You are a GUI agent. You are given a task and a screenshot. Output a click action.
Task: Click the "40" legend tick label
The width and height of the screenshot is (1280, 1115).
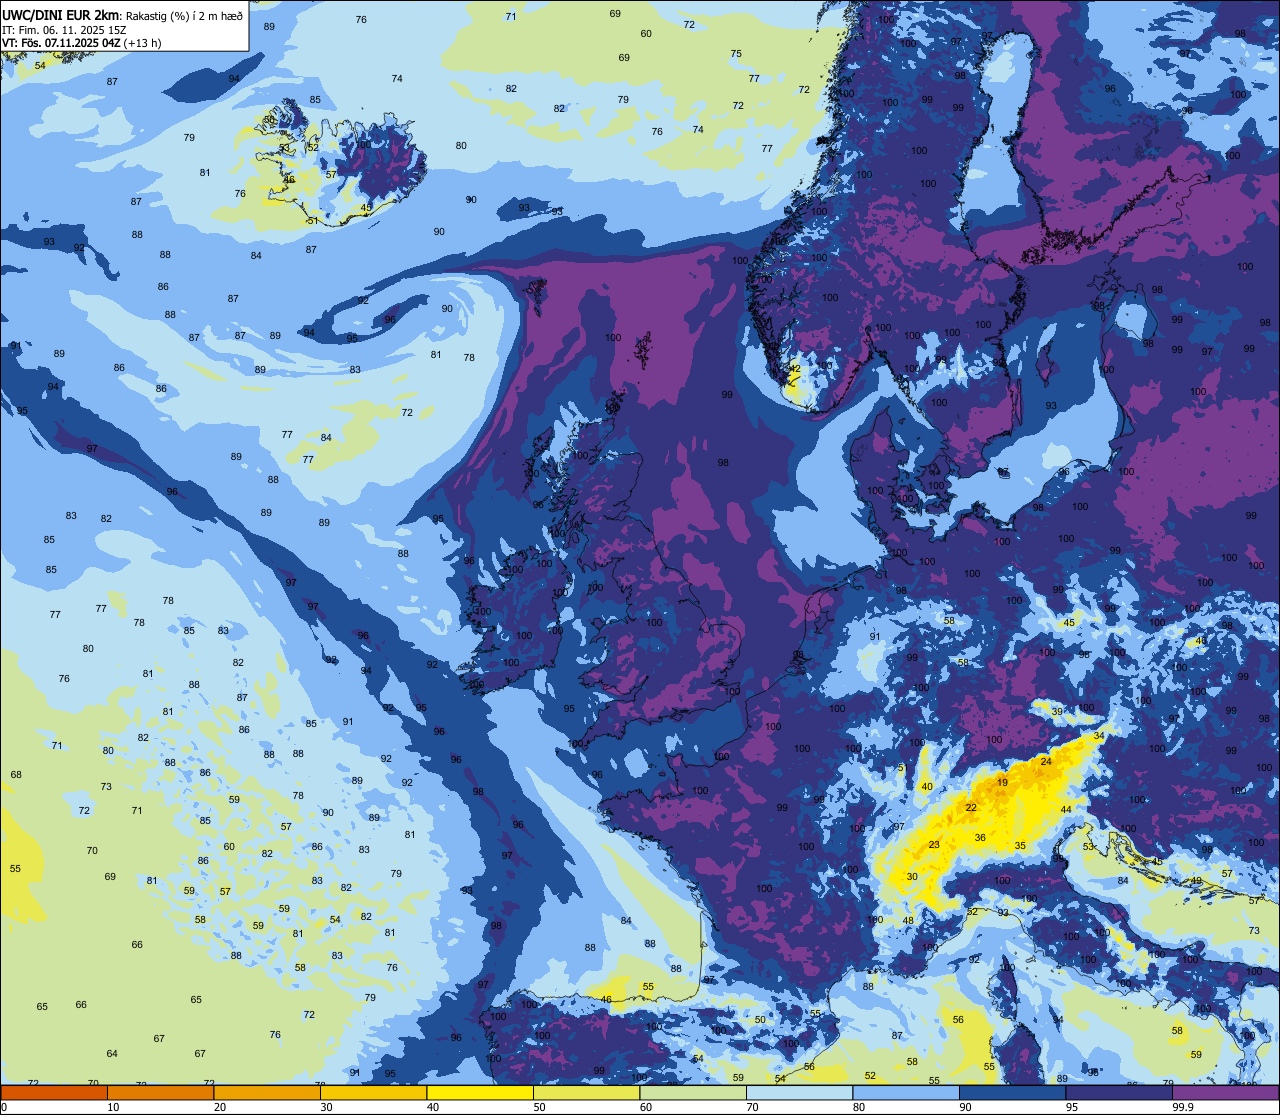[x=433, y=1107]
